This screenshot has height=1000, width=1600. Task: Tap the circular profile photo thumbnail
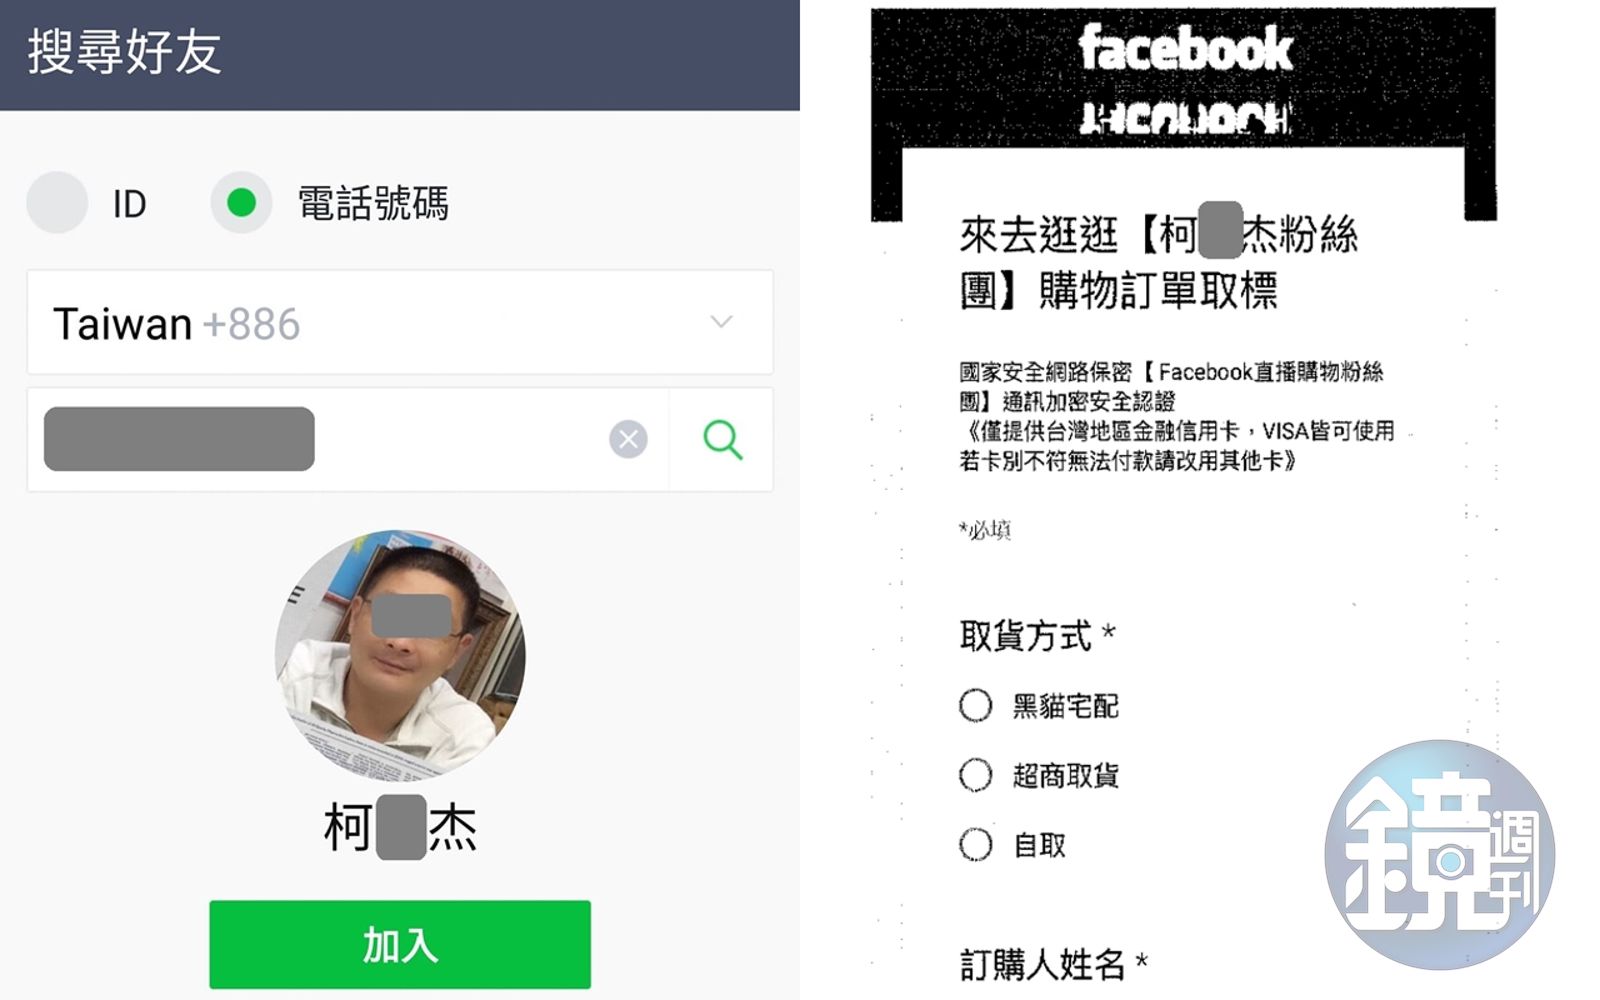click(400, 654)
